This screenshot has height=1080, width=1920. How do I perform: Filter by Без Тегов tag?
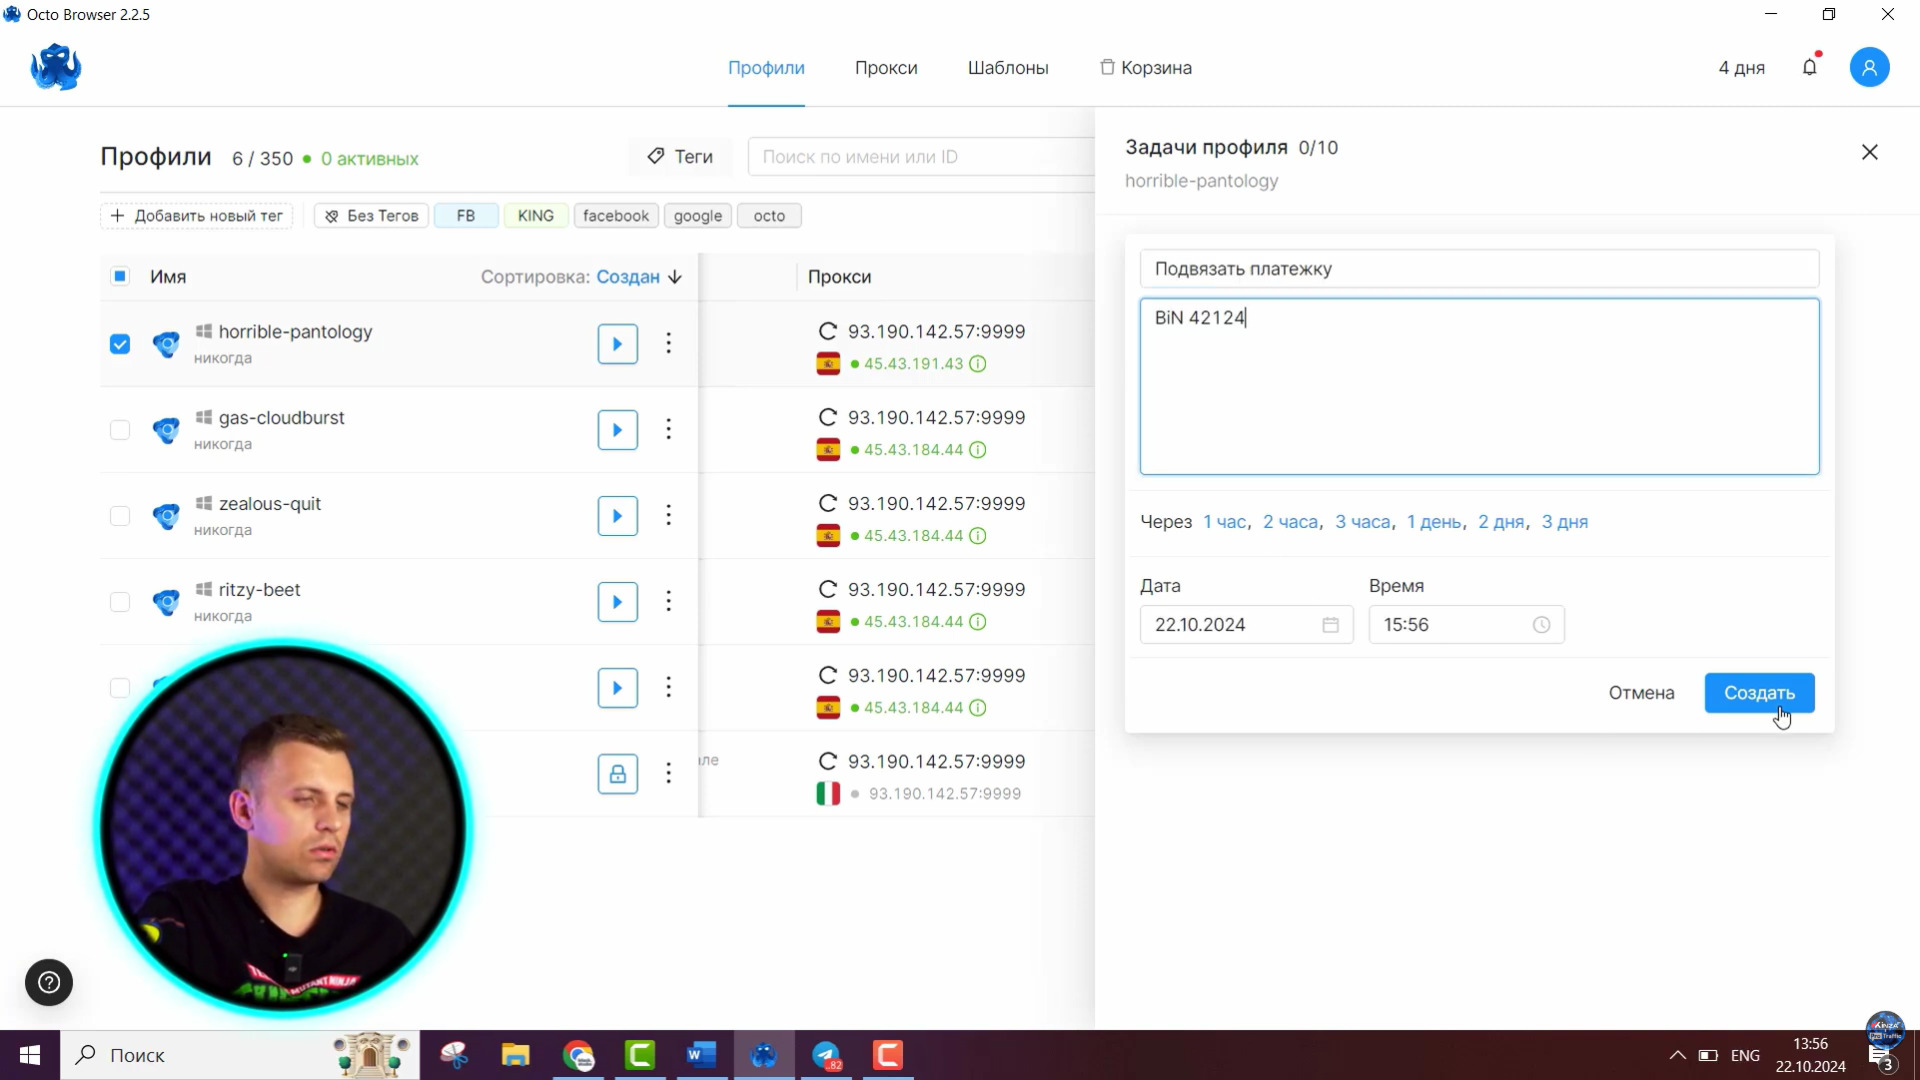tap(372, 216)
